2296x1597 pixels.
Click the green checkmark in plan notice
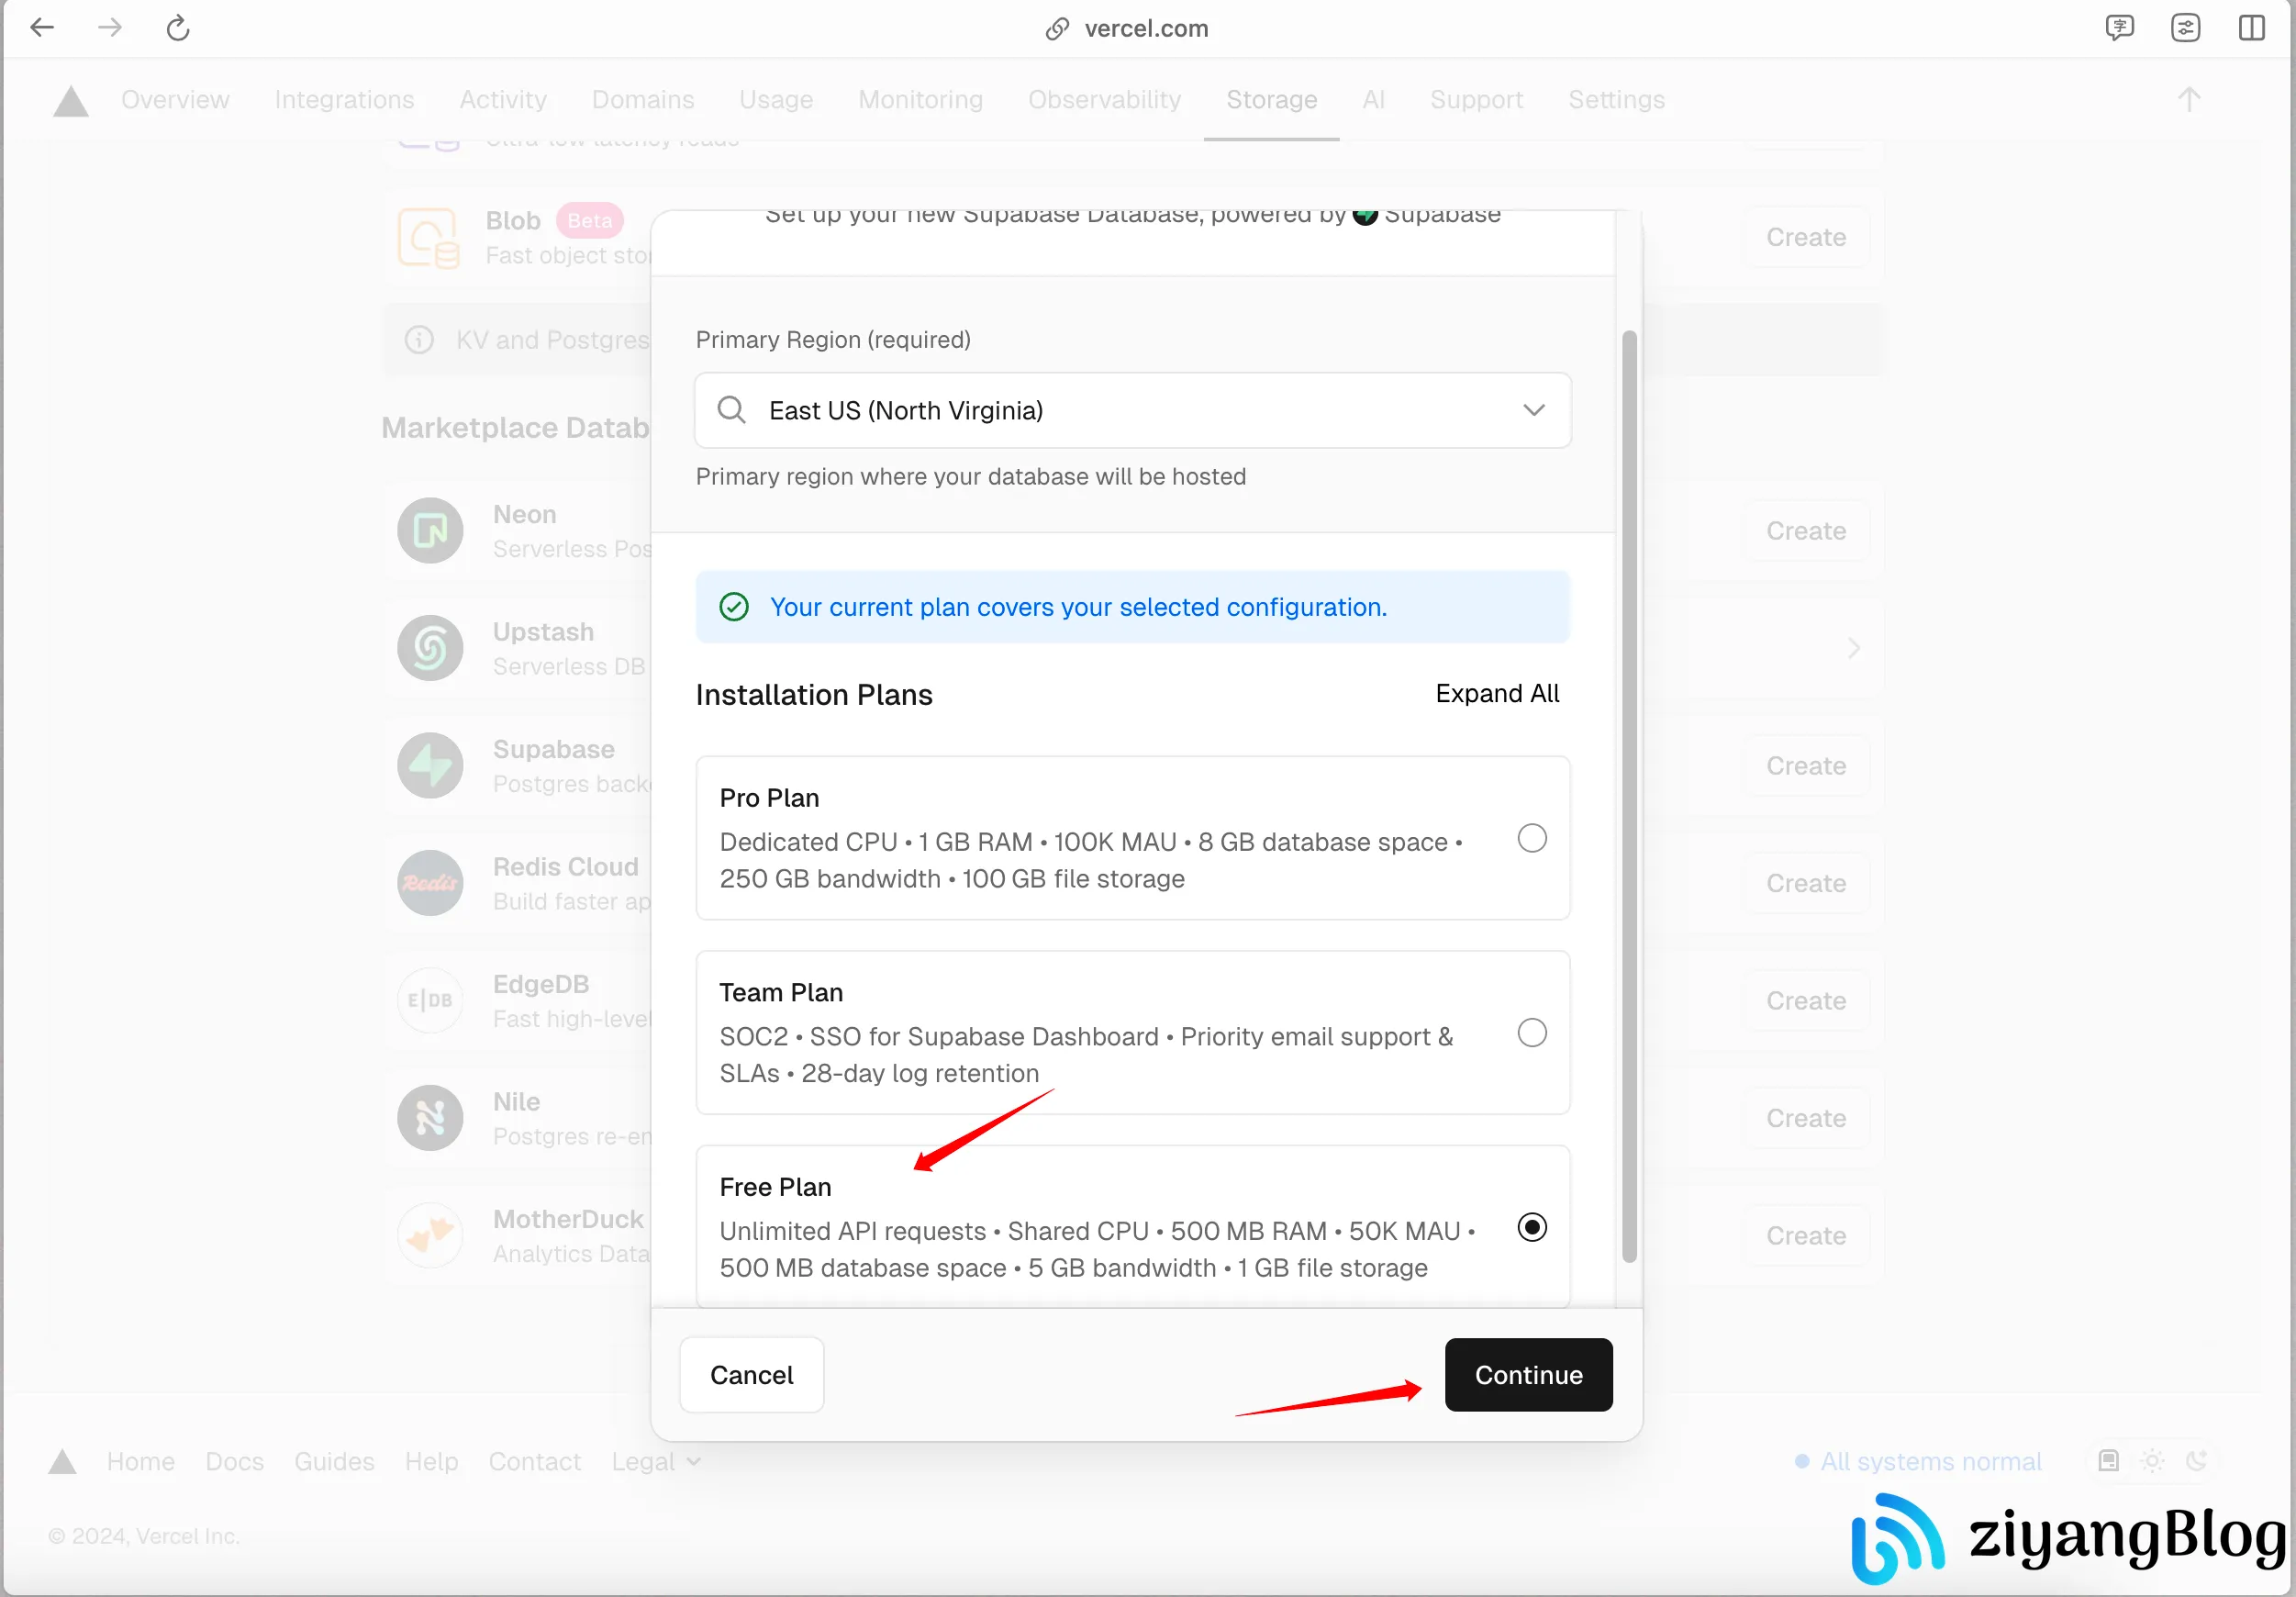pyautogui.click(x=734, y=607)
